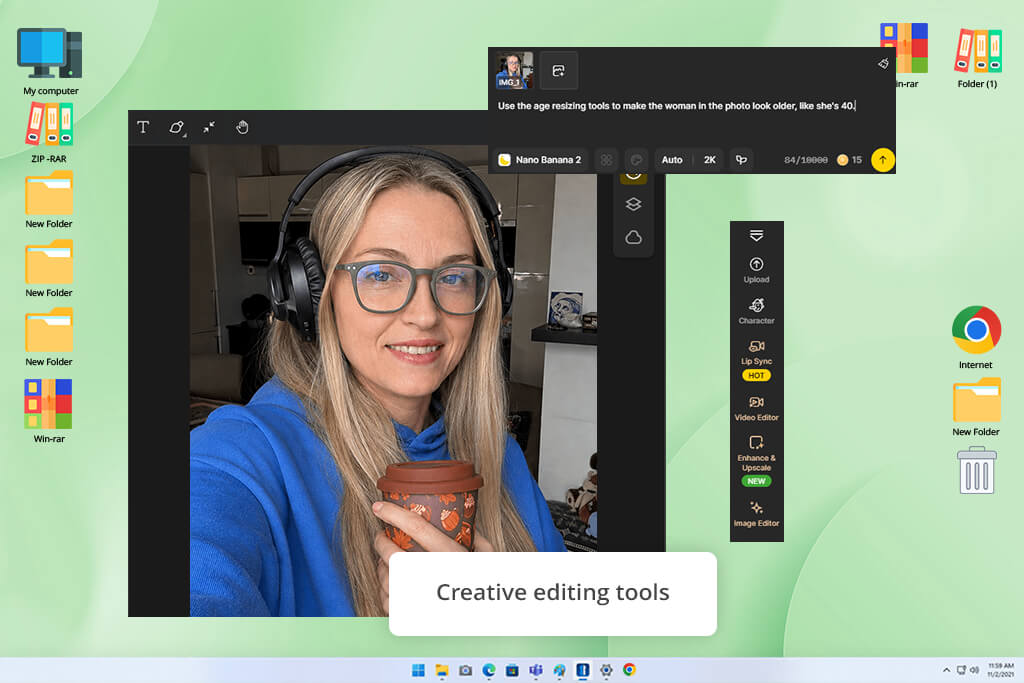Collapse the side tool panel
Image resolution: width=1024 pixels, height=683 pixels.
coord(756,236)
